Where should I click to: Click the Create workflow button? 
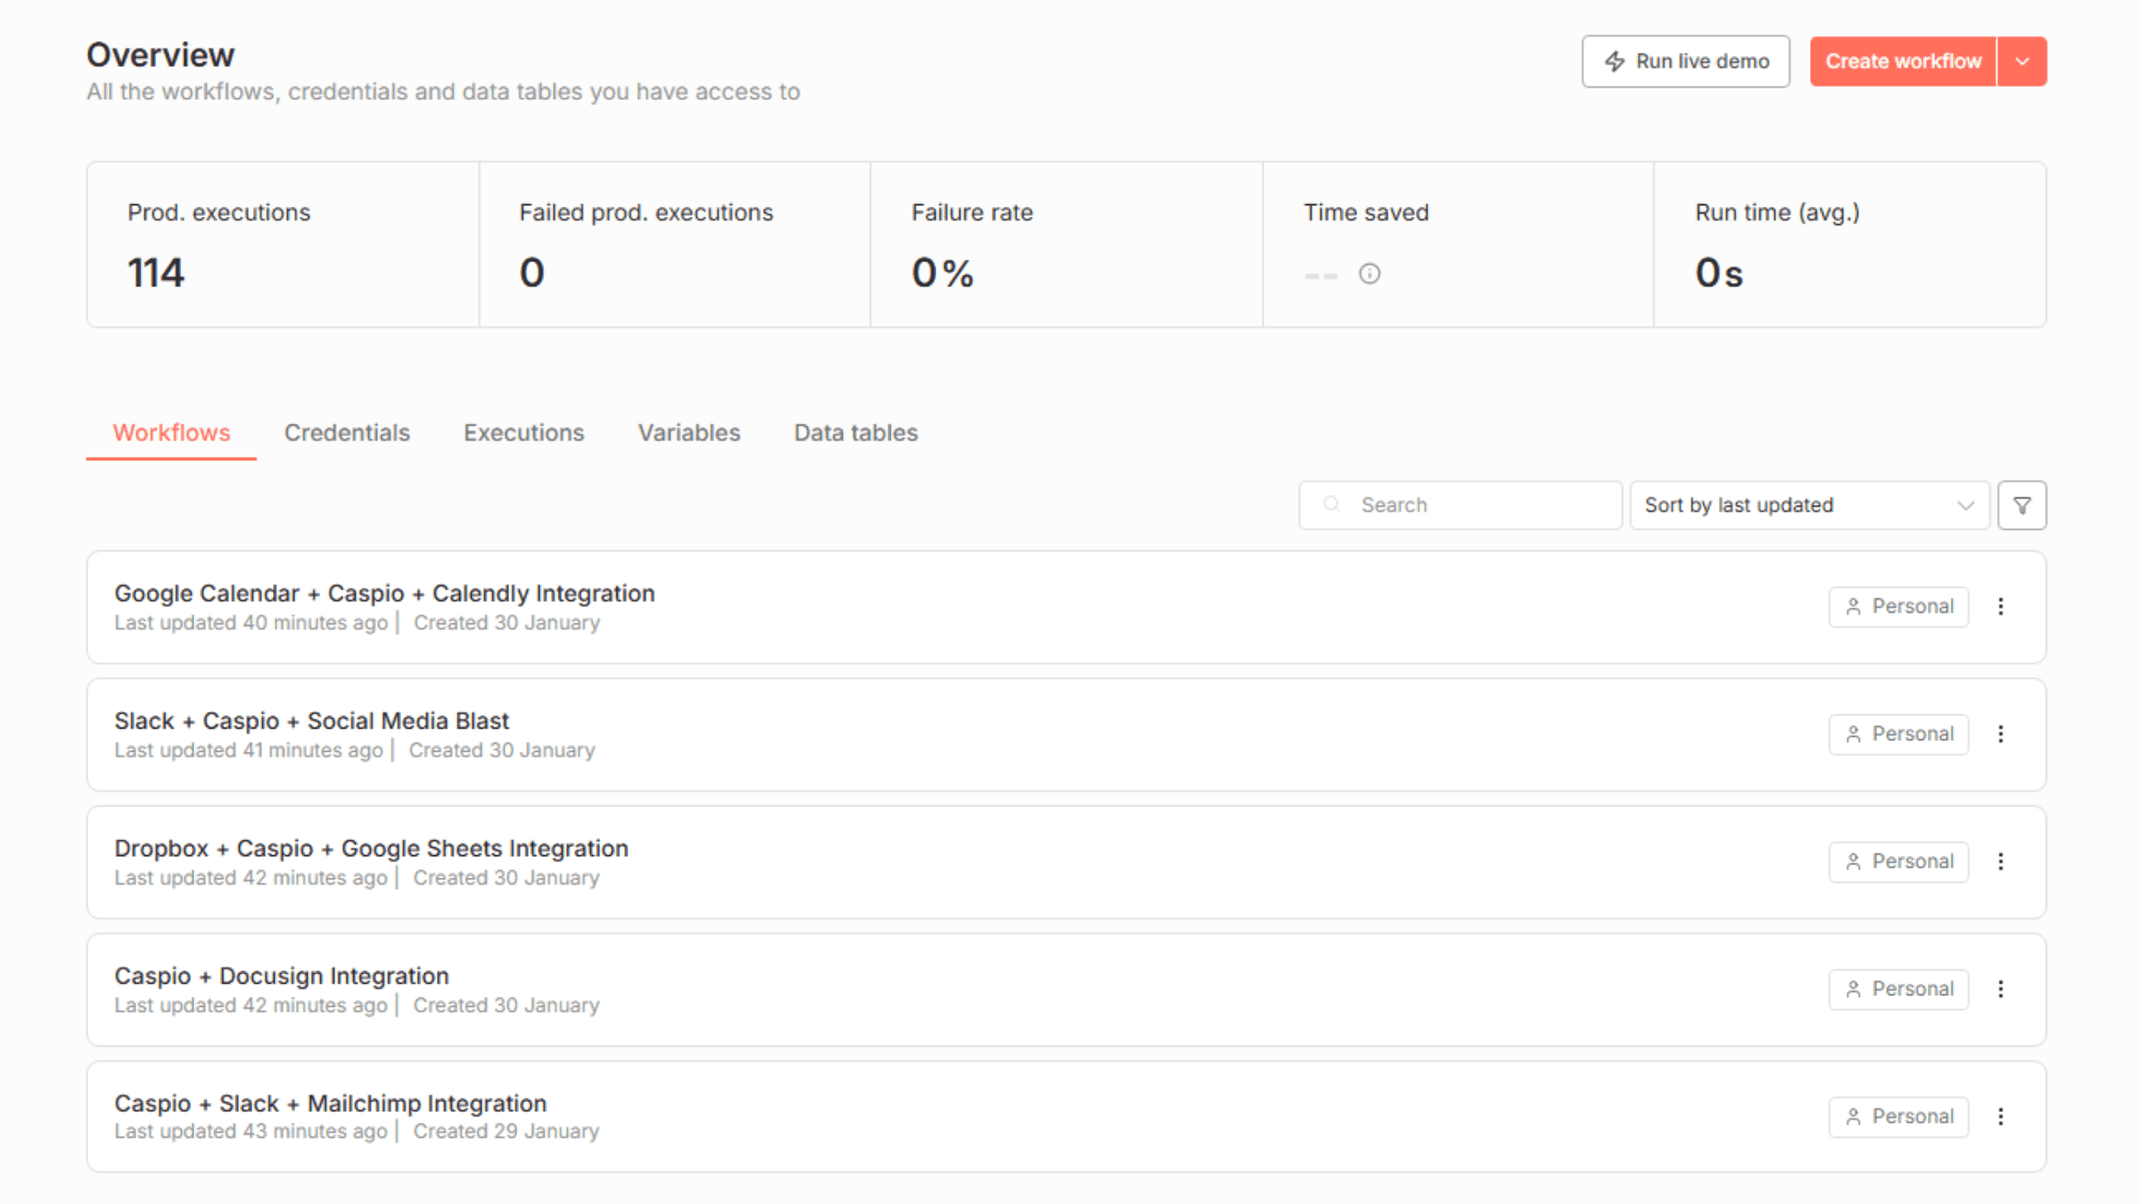(x=1902, y=61)
